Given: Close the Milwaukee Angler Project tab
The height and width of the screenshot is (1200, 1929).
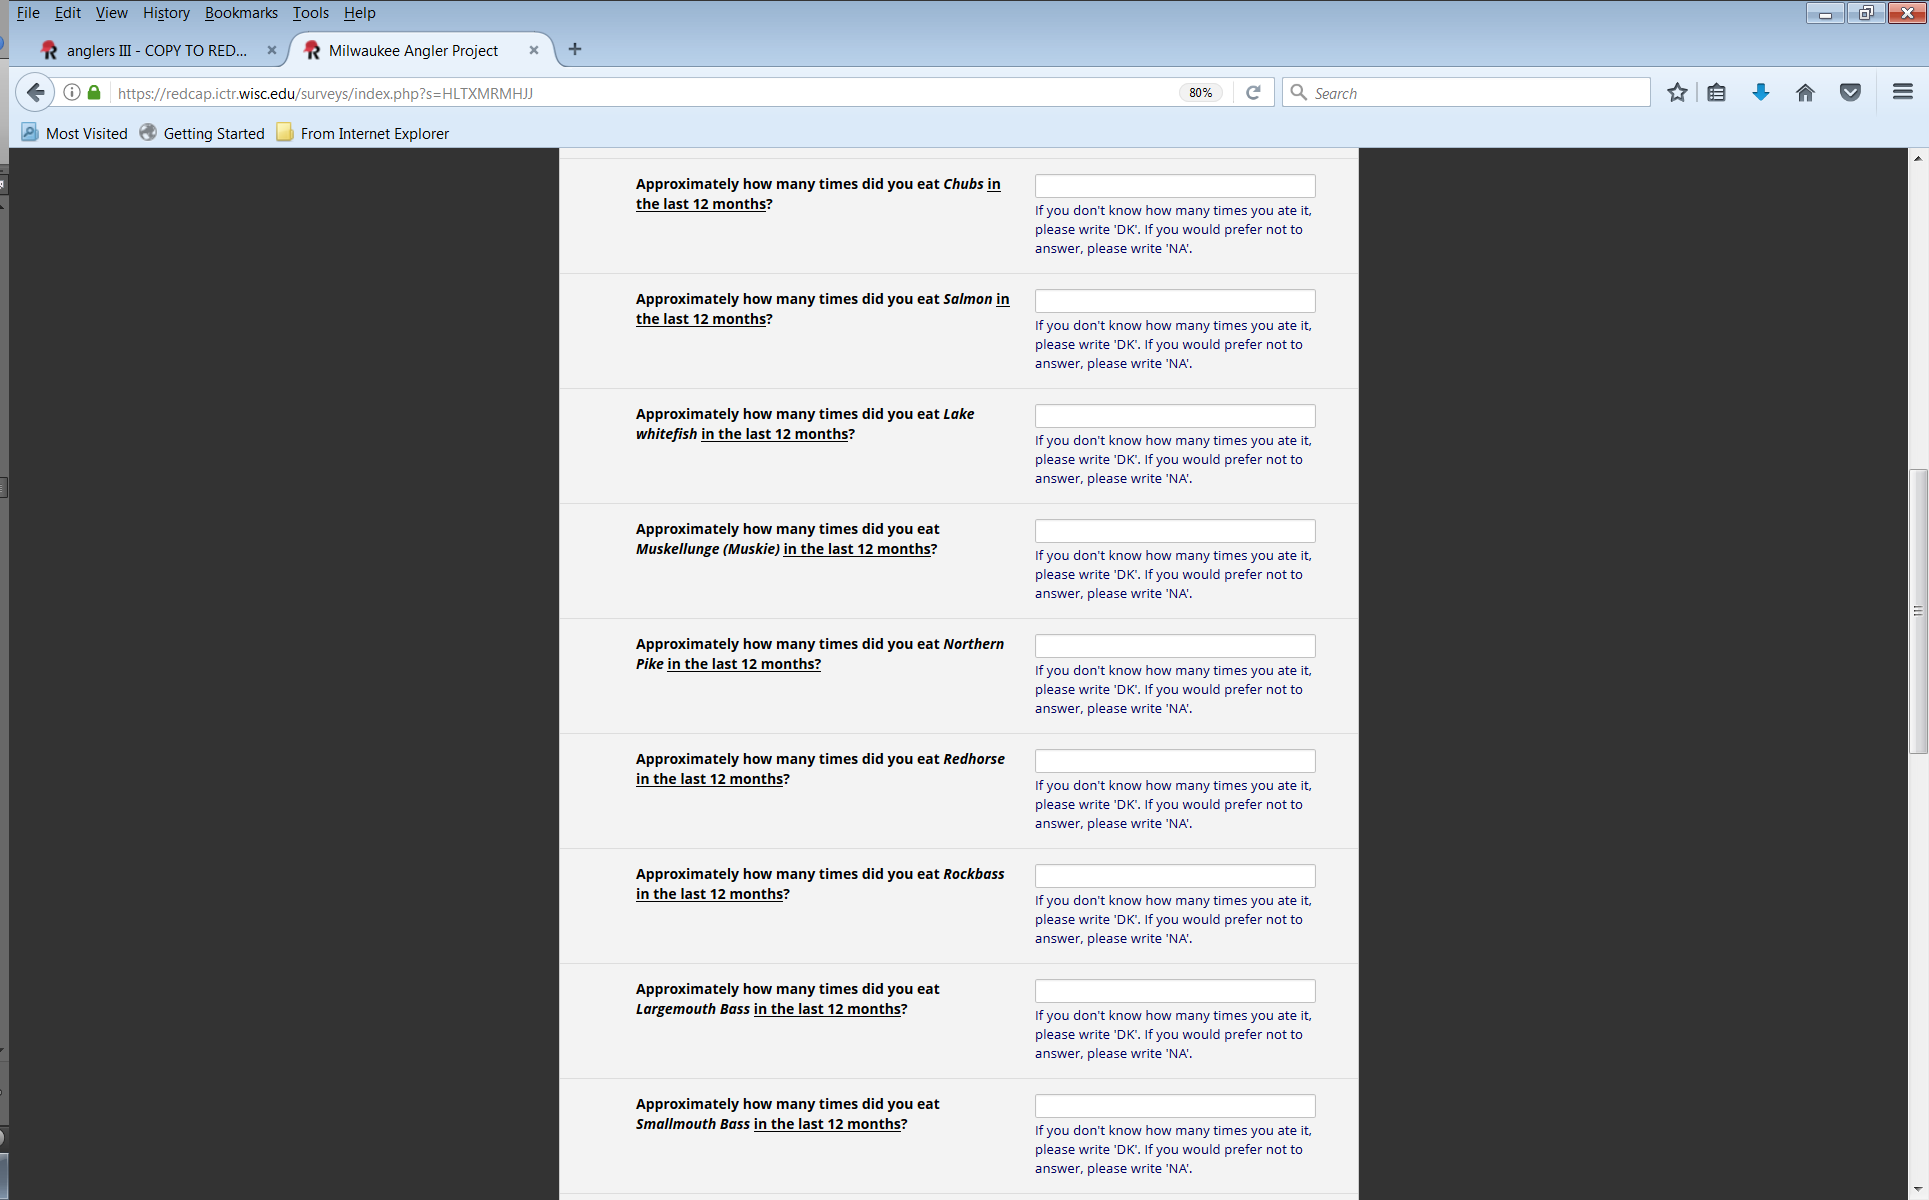Looking at the screenshot, I should tap(534, 50).
